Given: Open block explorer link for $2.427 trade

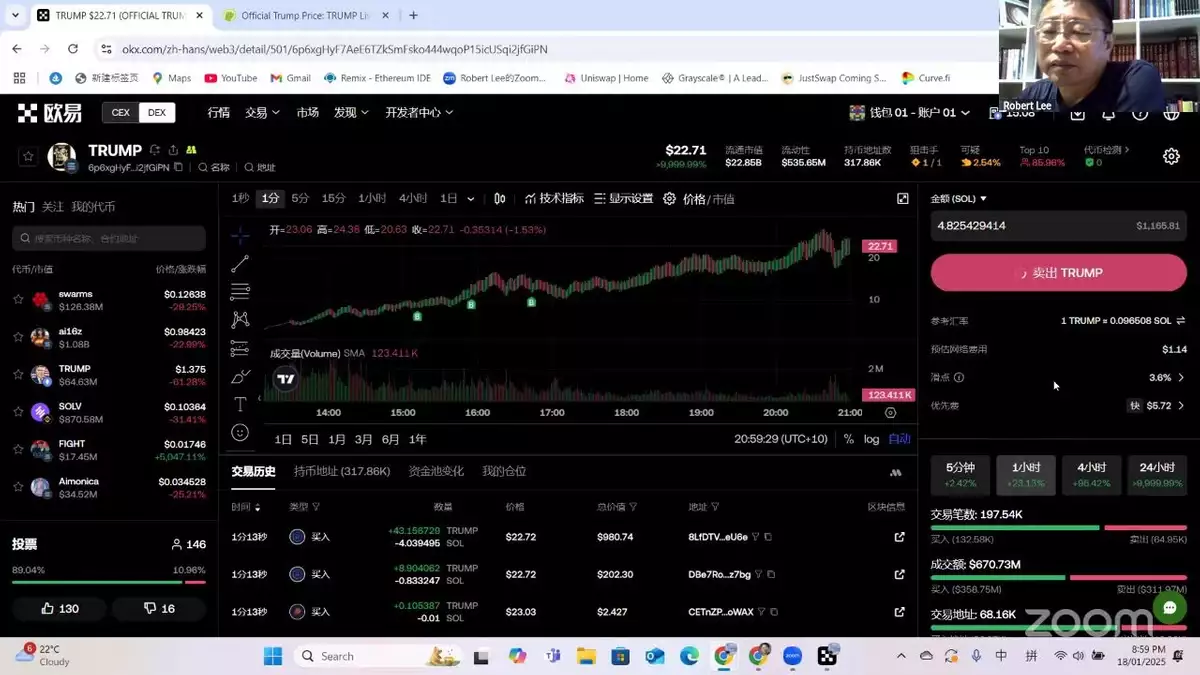Looking at the screenshot, I should coord(899,612).
